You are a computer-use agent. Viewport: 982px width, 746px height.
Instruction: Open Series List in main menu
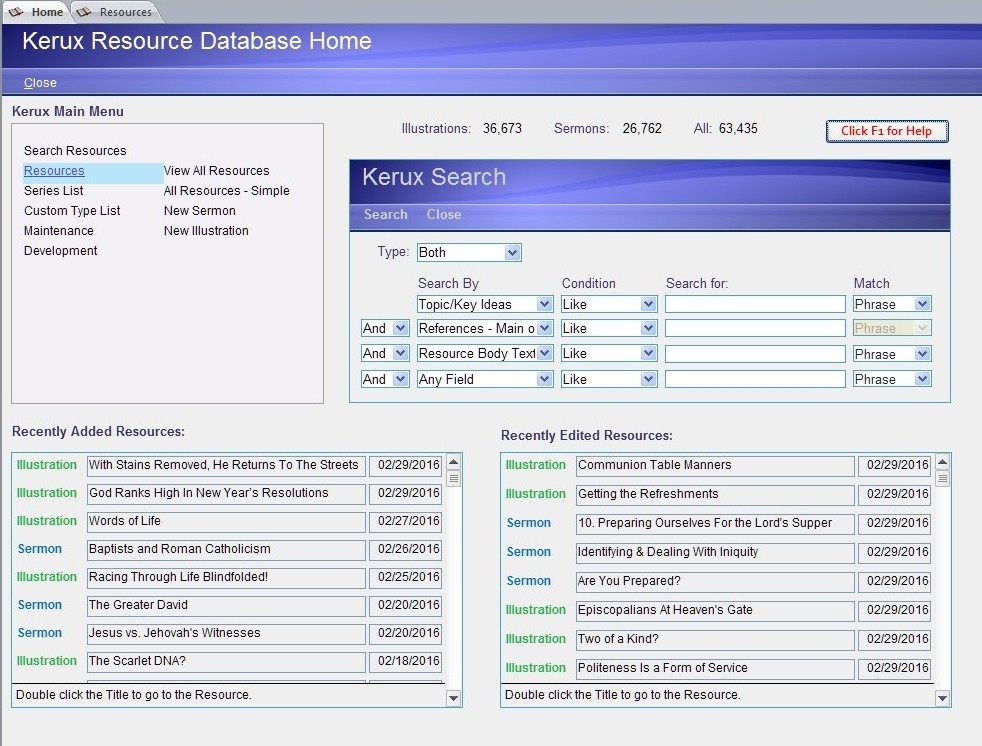(x=53, y=190)
